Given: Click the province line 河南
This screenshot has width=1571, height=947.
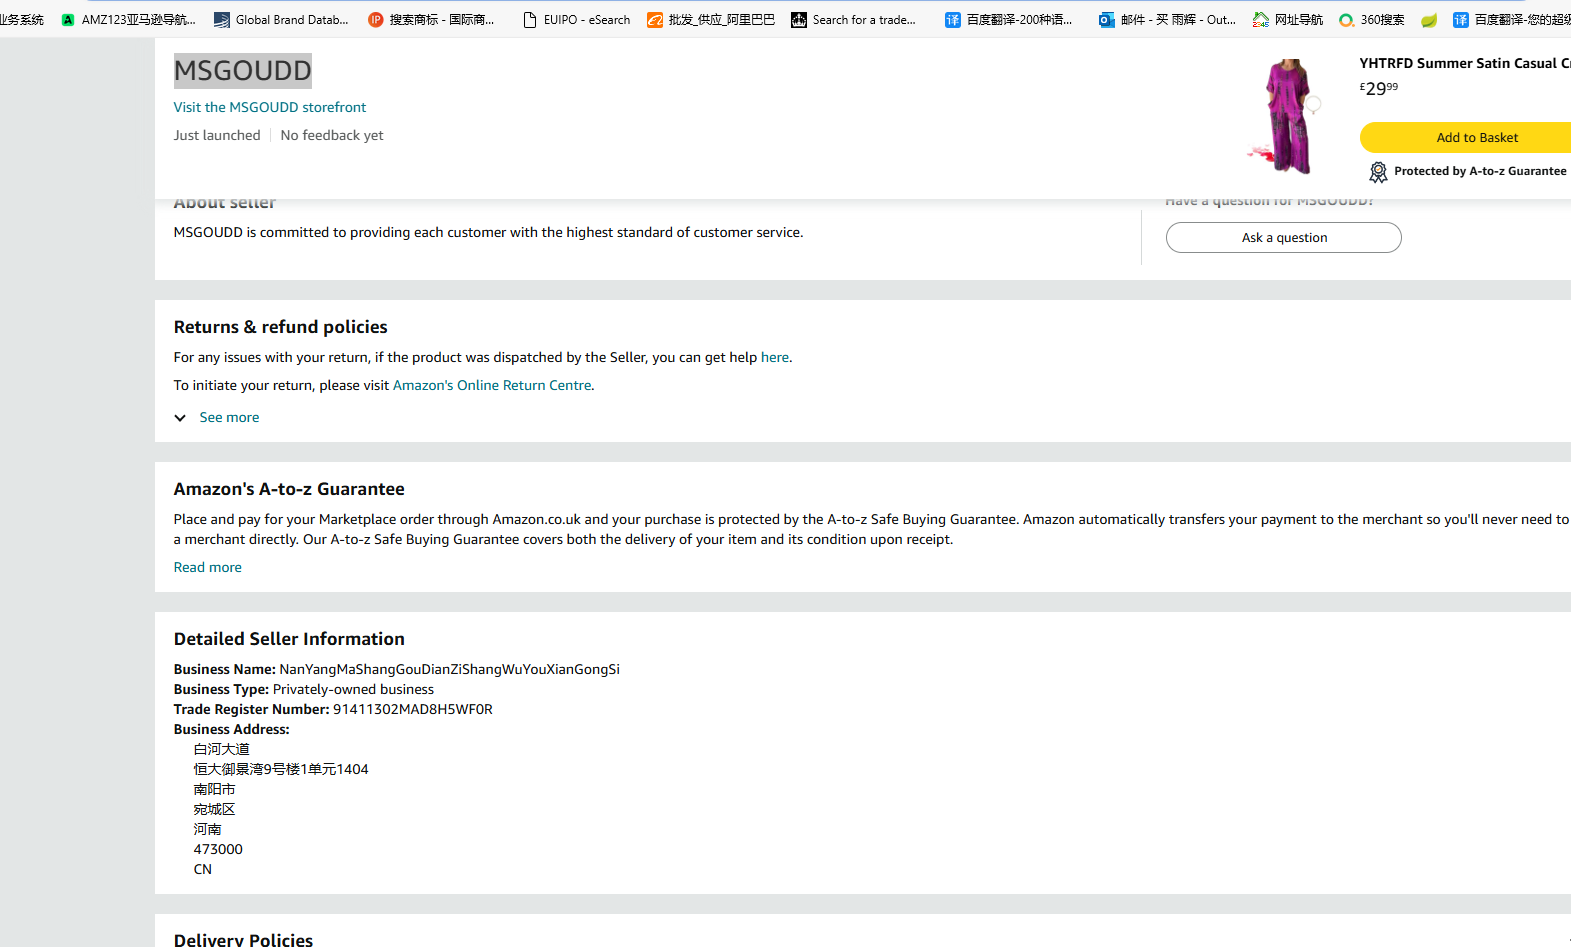Looking at the screenshot, I should click(x=208, y=829).
